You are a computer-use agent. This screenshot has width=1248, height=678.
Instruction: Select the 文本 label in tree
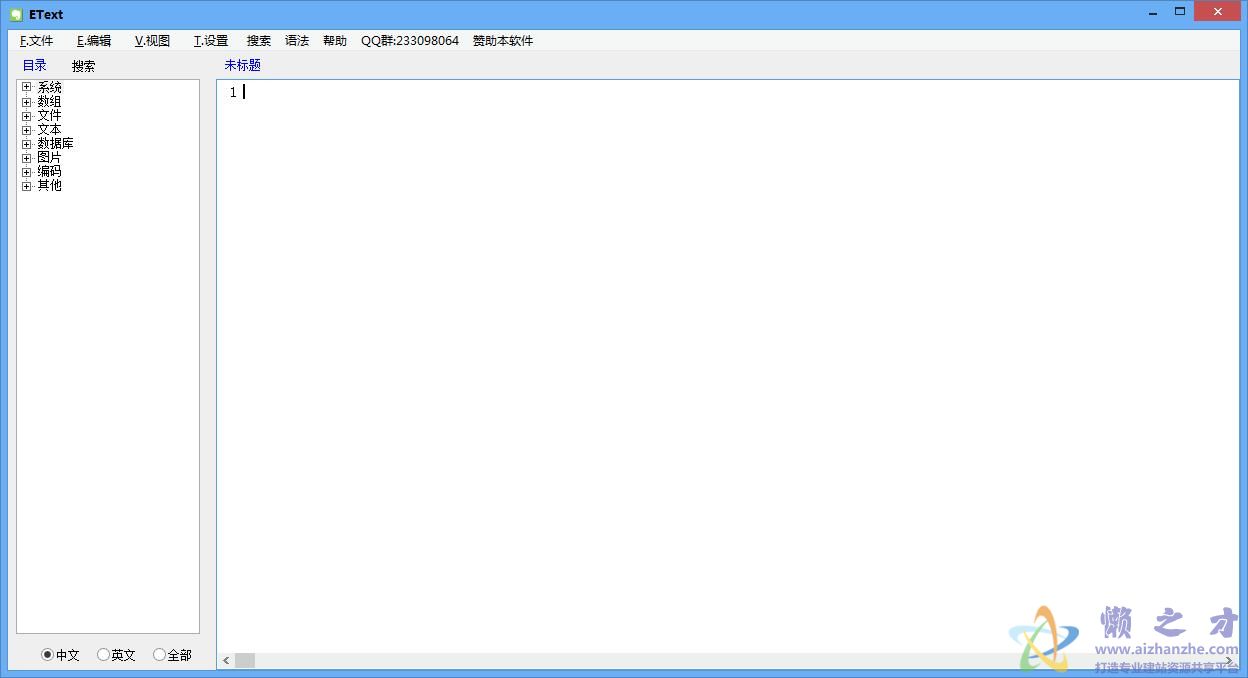click(x=50, y=130)
